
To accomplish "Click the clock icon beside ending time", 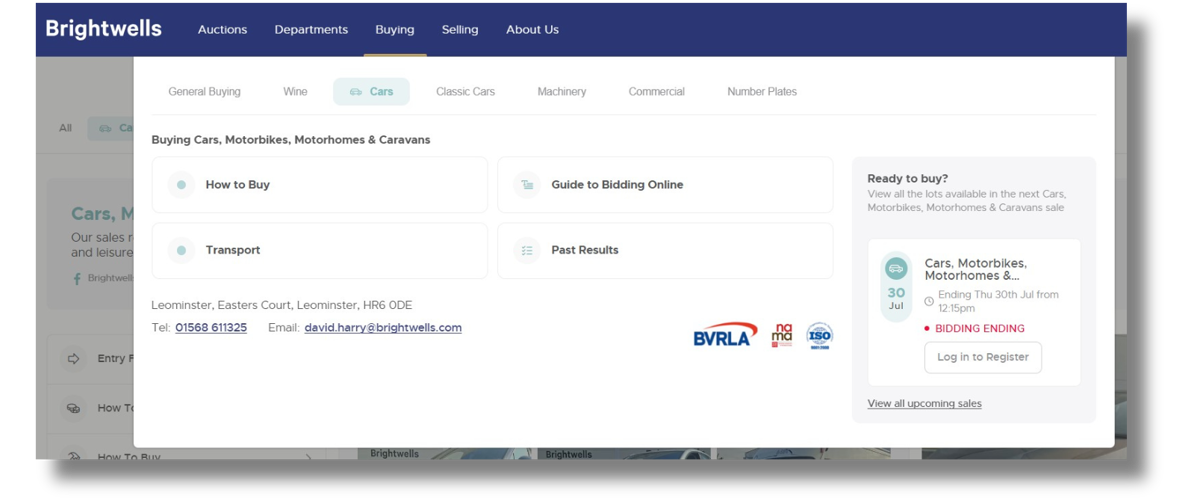I will coord(929,302).
